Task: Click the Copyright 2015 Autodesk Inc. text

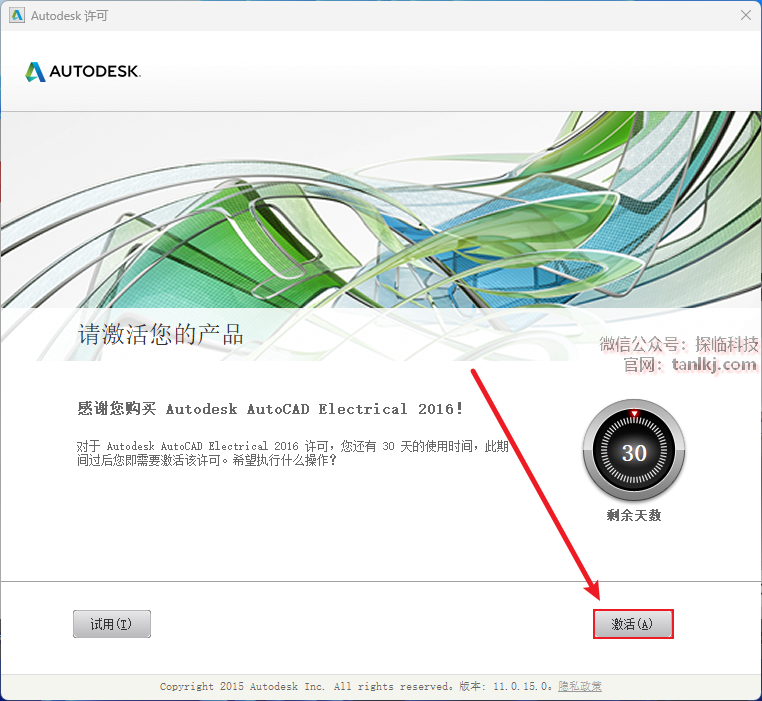Action: pyautogui.click(x=242, y=686)
